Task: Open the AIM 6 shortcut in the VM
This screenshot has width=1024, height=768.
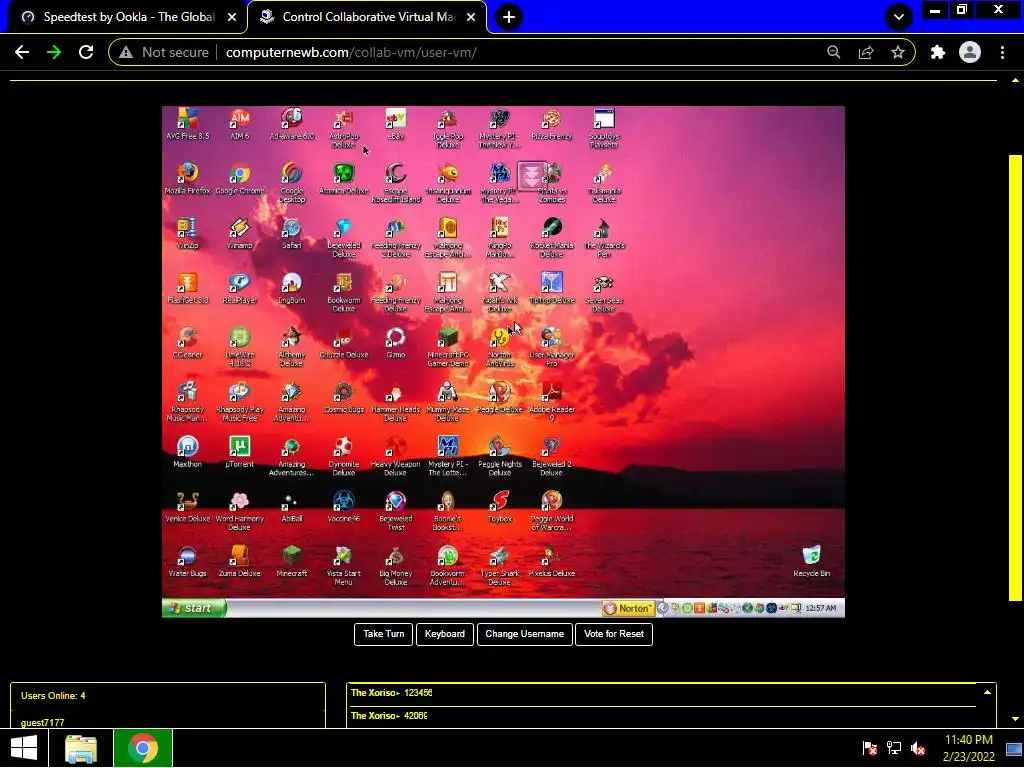Action: (x=240, y=124)
